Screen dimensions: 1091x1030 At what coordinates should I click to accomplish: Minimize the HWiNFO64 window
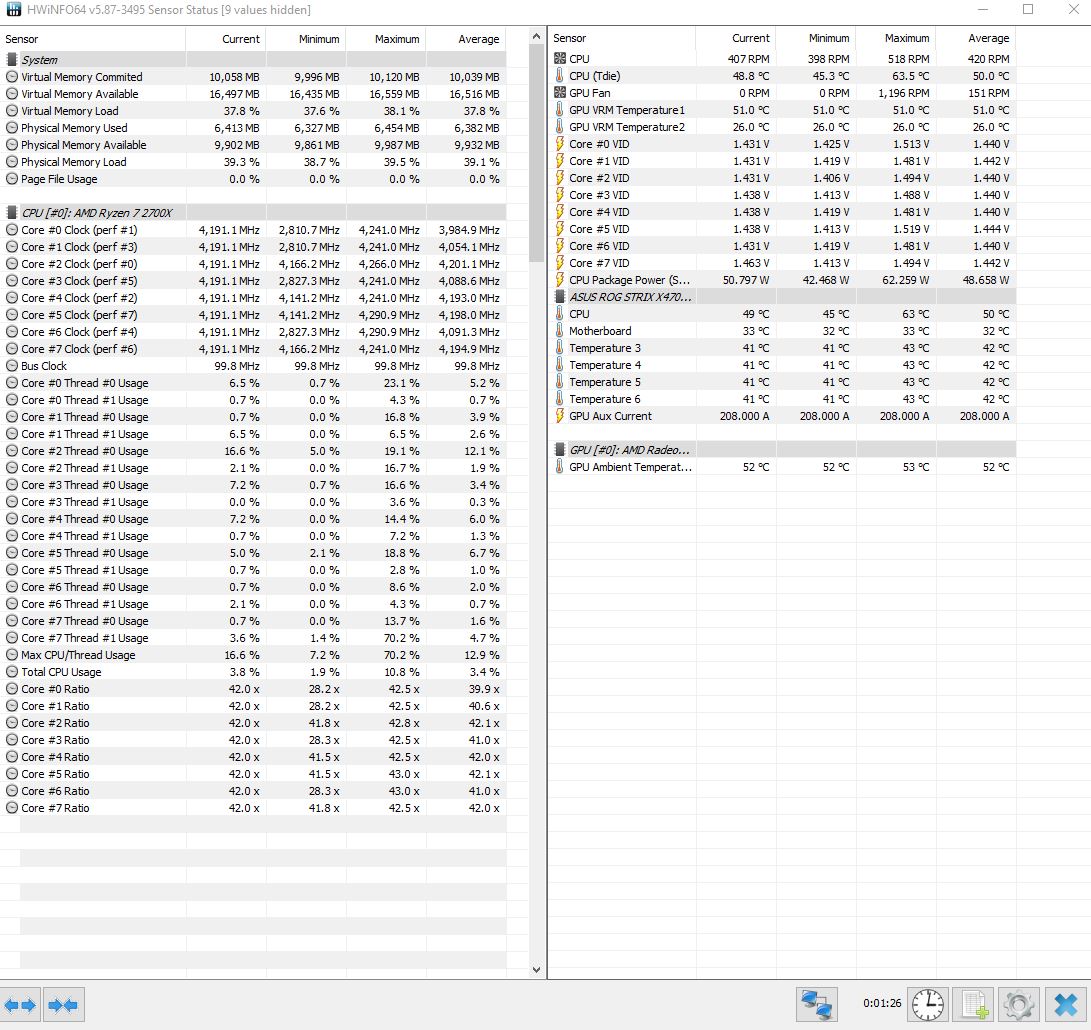tap(983, 9)
